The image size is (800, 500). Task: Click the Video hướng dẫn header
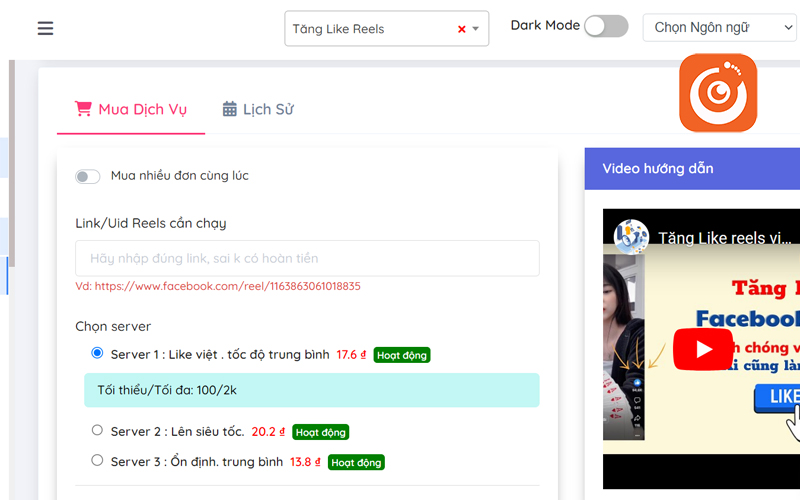coord(692,169)
